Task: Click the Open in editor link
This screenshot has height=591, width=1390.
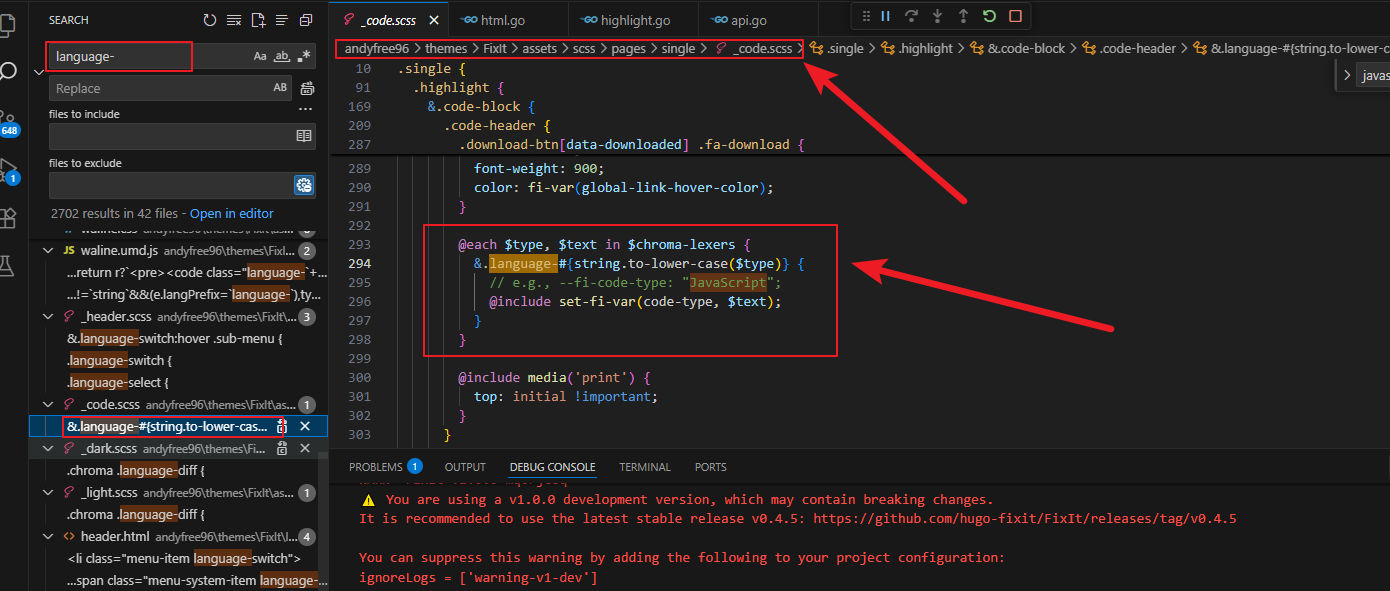Action: 231,213
